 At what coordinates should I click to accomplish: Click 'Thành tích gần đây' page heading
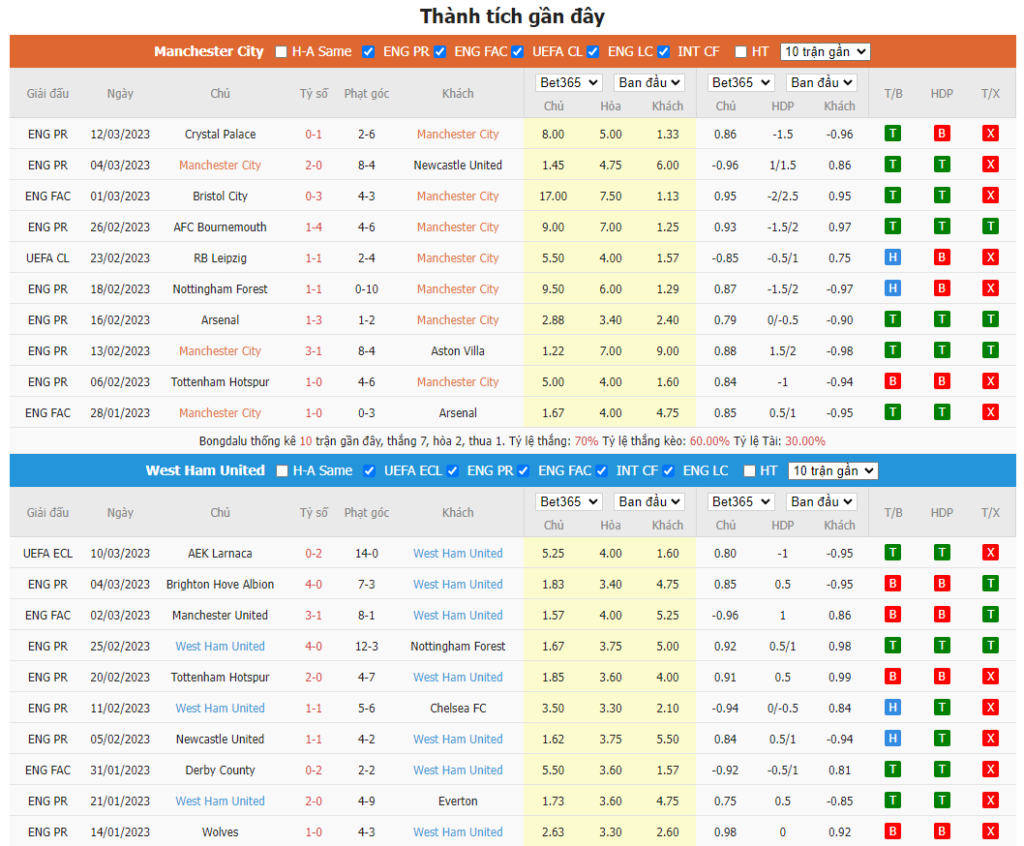click(512, 16)
